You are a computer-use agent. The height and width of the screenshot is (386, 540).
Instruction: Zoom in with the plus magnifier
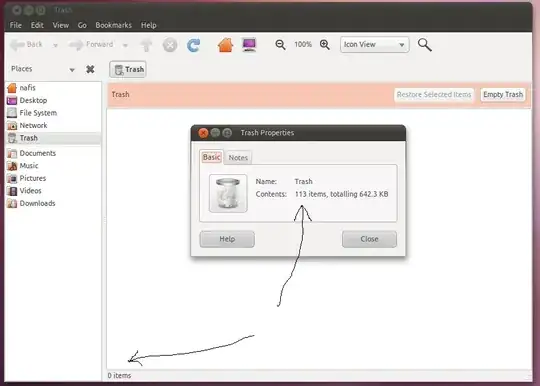coord(325,45)
